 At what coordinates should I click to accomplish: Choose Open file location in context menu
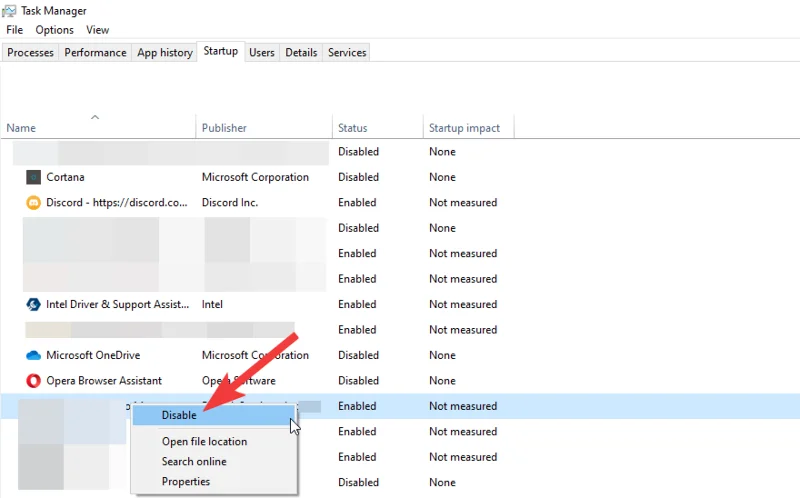point(204,441)
